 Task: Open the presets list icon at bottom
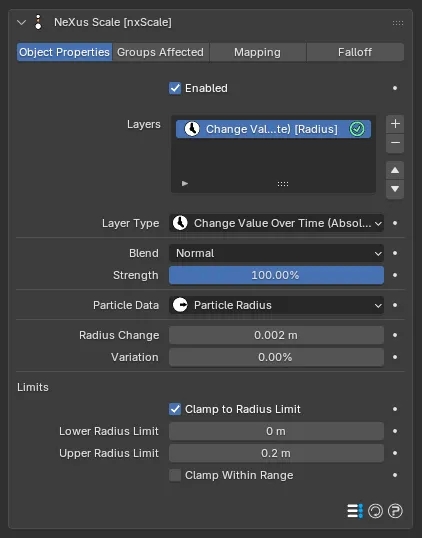(x=355, y=511)
